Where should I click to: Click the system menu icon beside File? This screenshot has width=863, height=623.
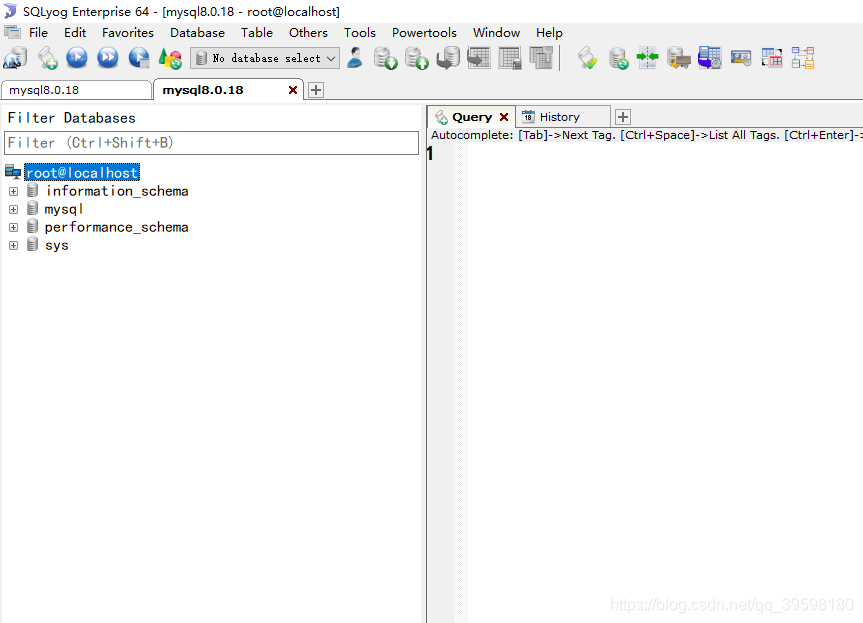tap(12, 32)
